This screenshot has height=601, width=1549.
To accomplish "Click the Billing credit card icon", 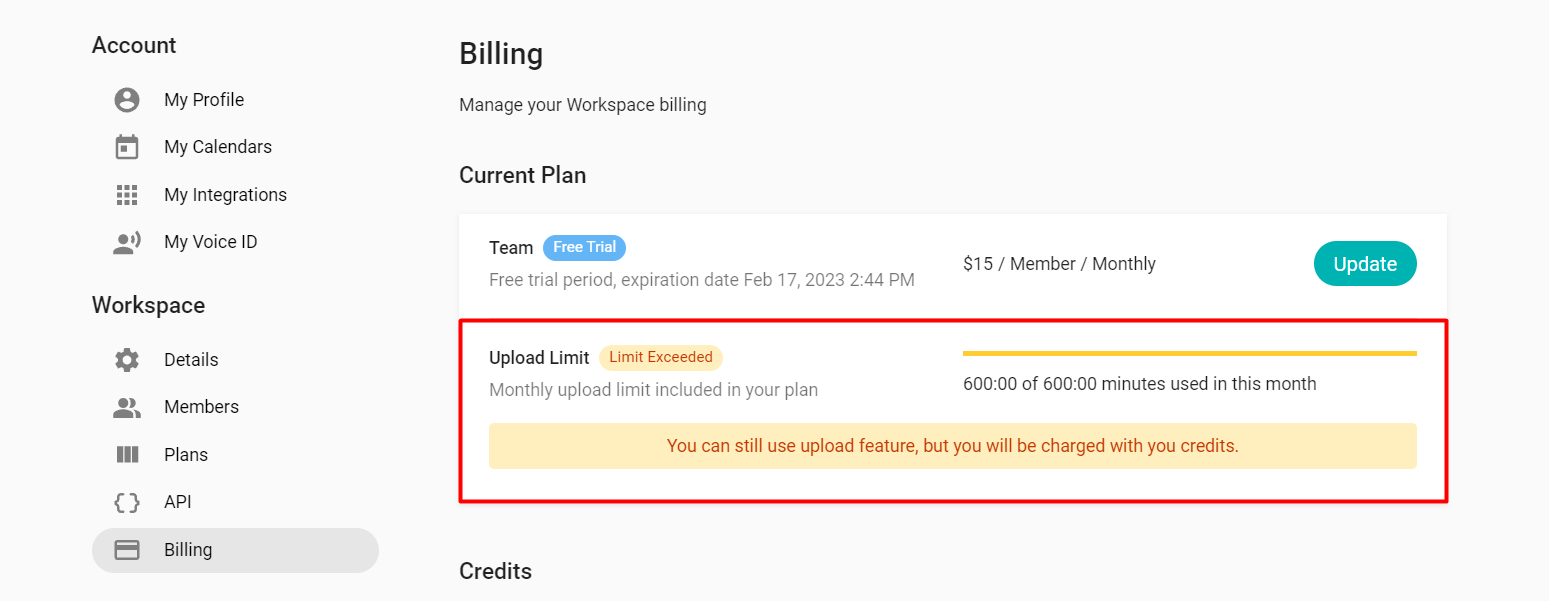I will 127,550.
